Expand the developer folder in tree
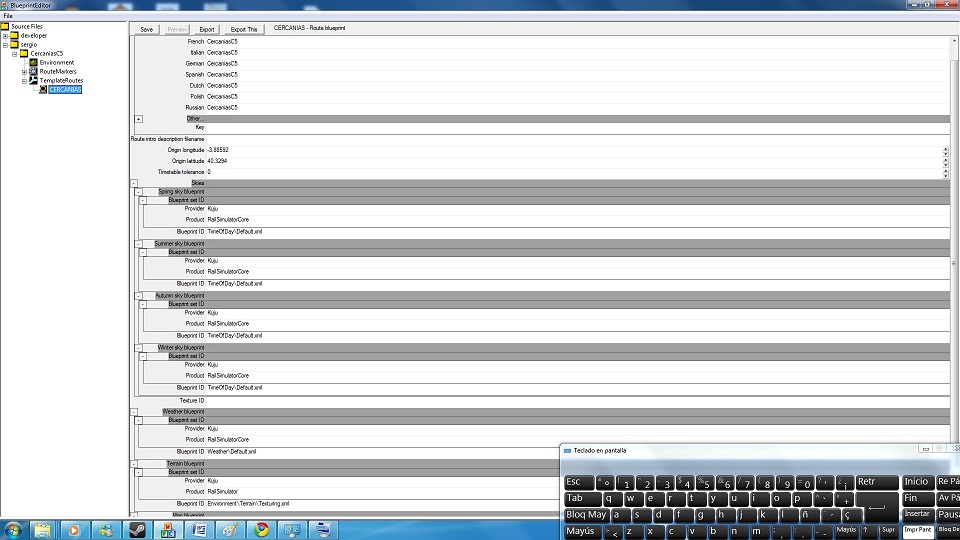960x540 pixels. point(5,35)
